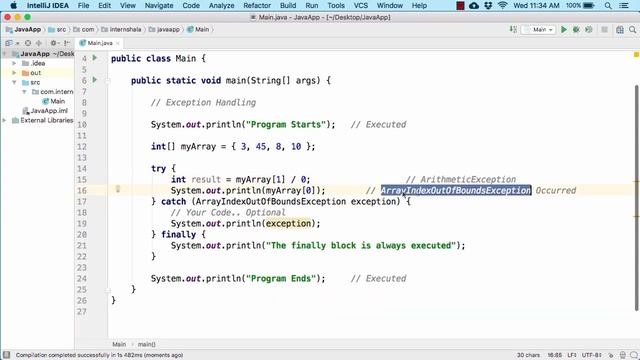This screenshot has height=360, width=640.
Task: Open macOS Notification Center icon
Action: click(x=624, y=6)
